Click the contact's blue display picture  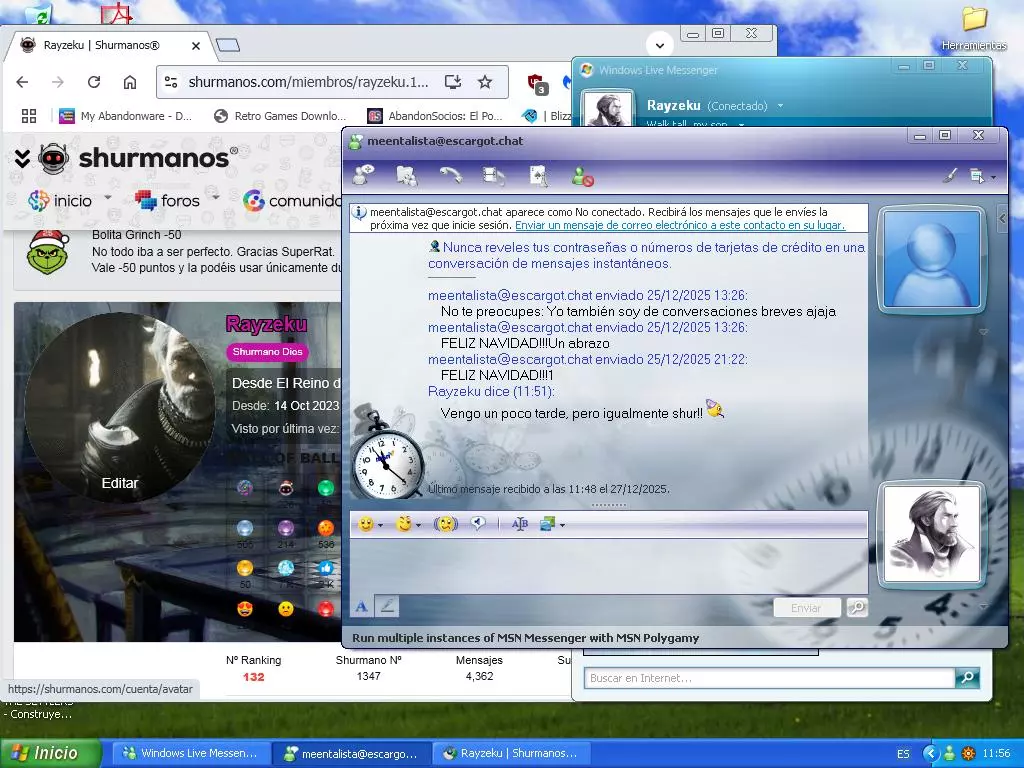(x=931, y=259)
